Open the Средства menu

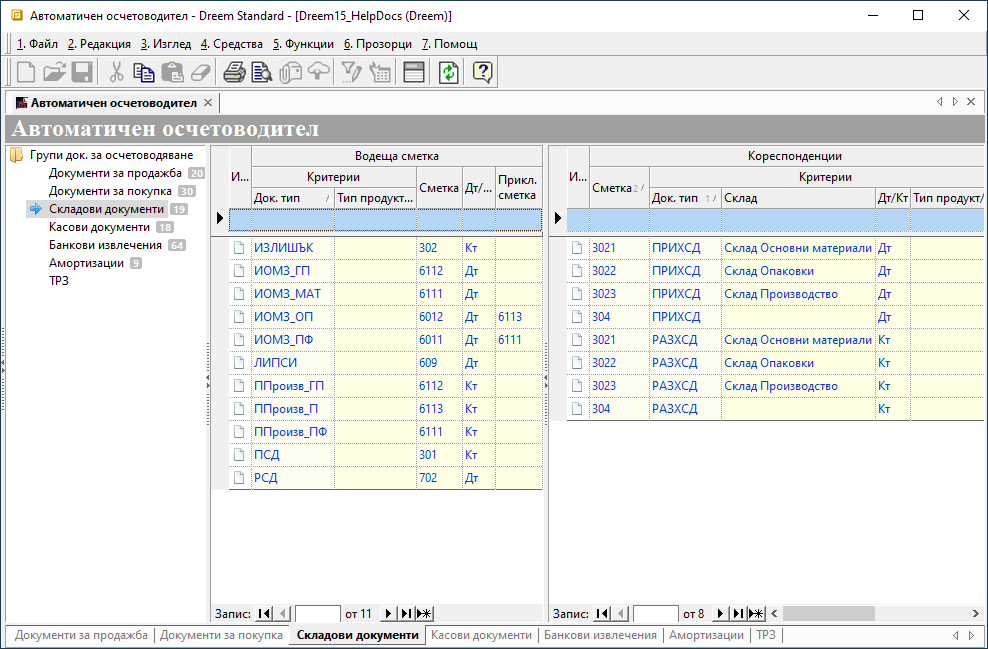coord(231,44)
